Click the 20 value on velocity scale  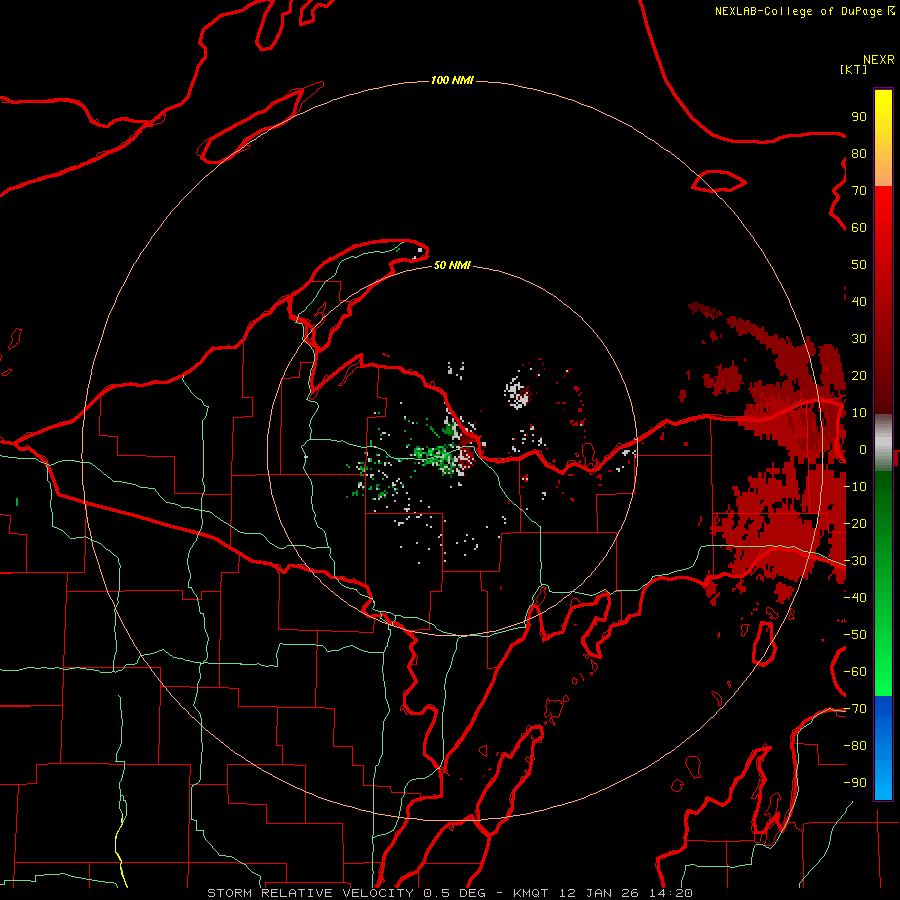point(859,375)
